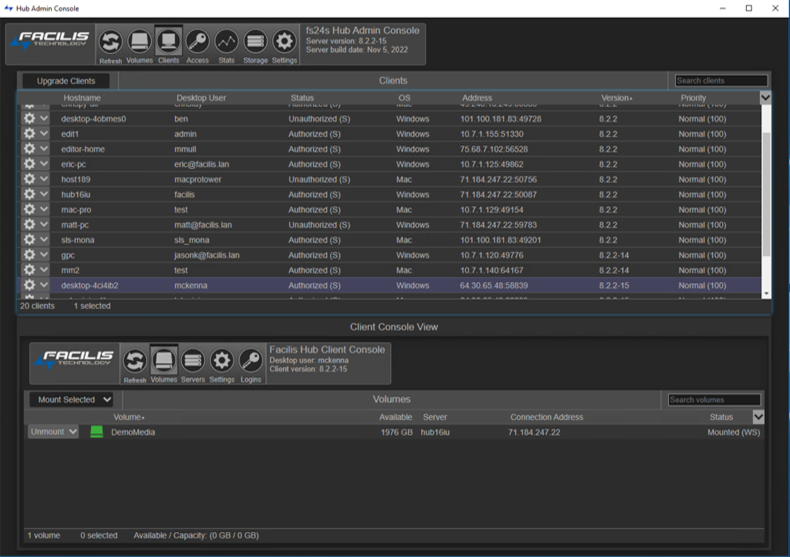790x557 pixels.
Task: Click gear icon for mm2 row
Action: coord(29,269)
